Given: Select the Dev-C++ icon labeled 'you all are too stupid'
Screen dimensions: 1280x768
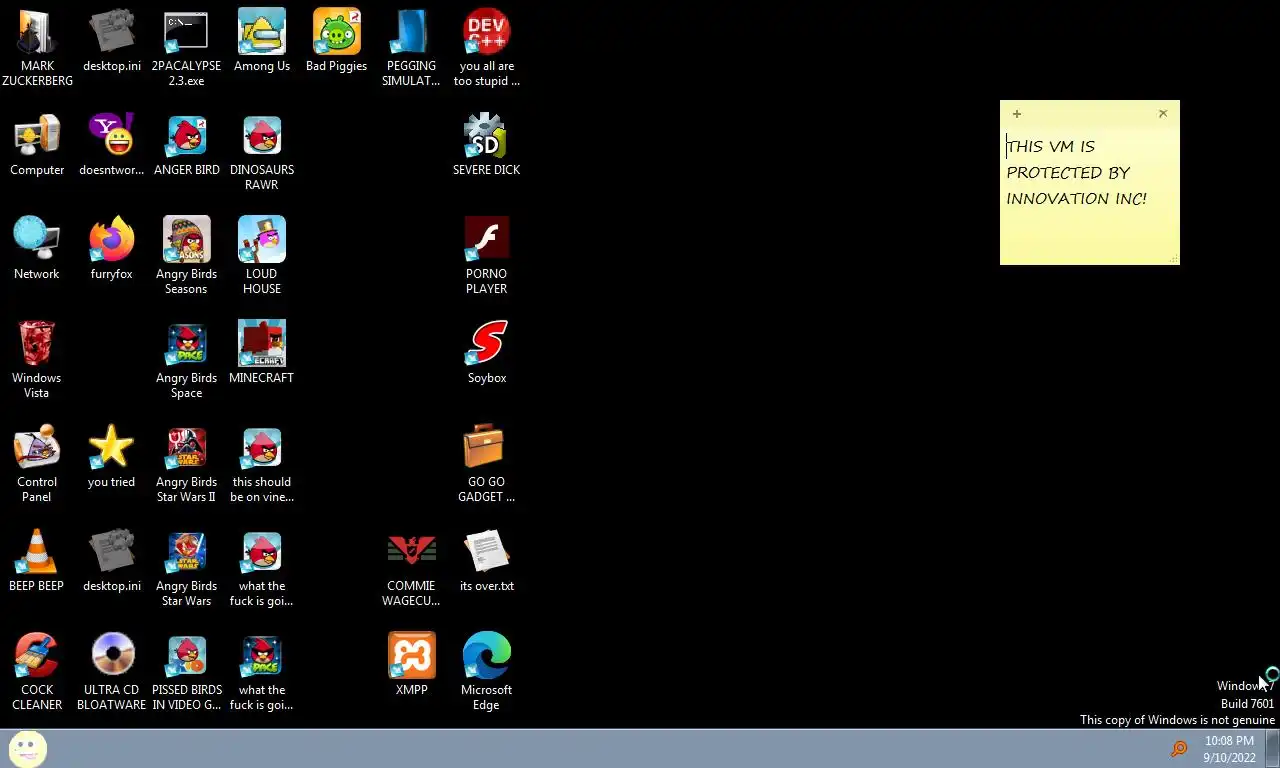Looking at the screenshot, I should click(487, 47).
